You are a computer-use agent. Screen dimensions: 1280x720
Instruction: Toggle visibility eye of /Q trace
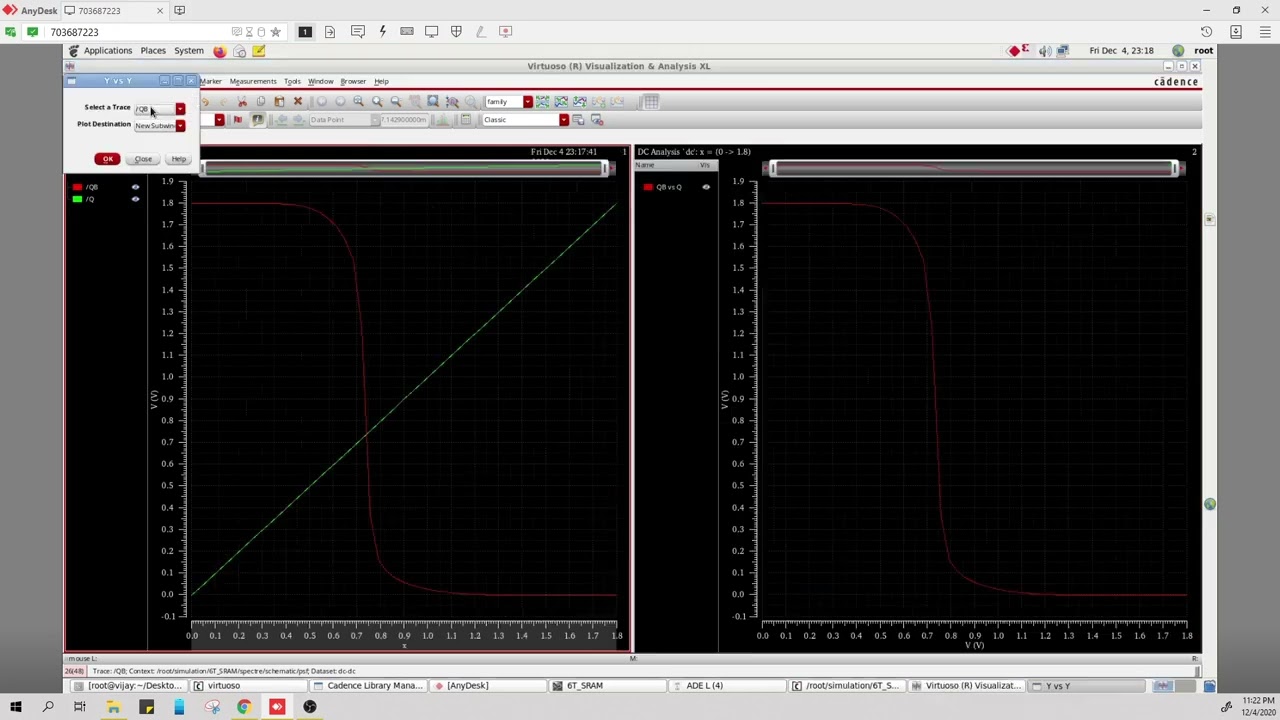point(135,199)
